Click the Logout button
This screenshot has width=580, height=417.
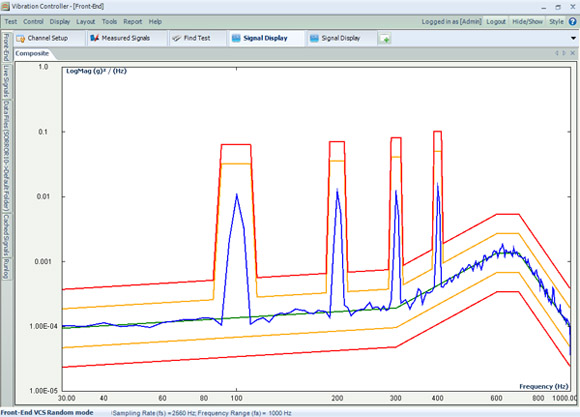click(496, 21)
